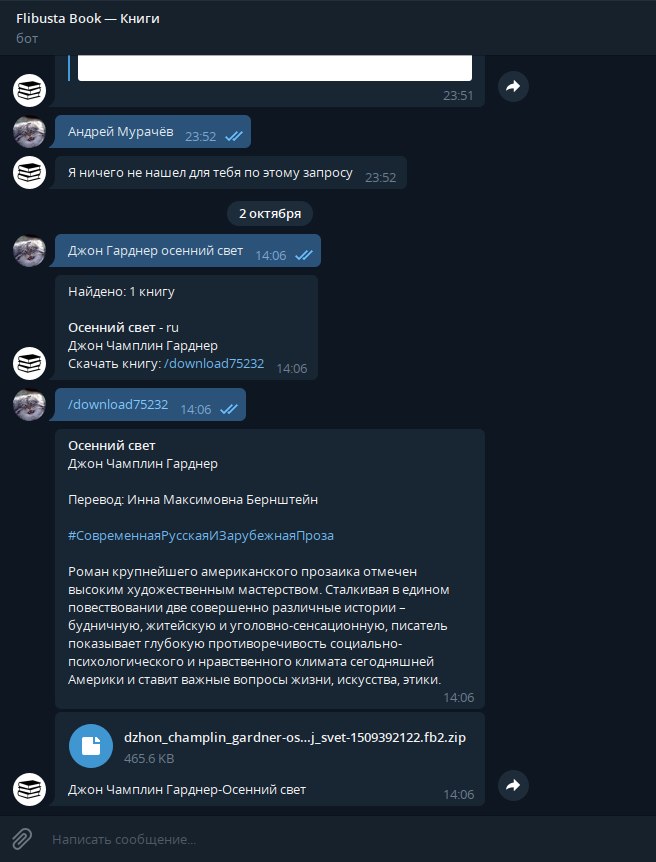Open the Flibusta Book chat header title

point(88,19)
